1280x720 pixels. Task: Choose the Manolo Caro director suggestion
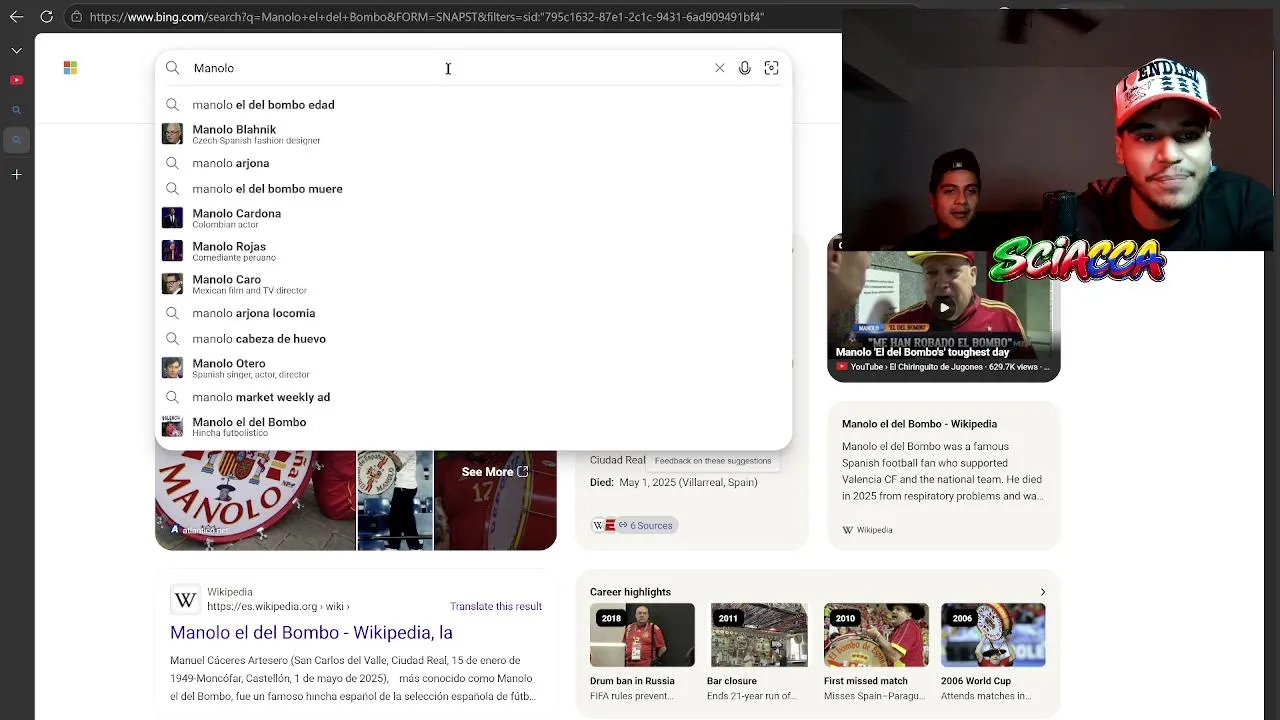pos(474,284)
